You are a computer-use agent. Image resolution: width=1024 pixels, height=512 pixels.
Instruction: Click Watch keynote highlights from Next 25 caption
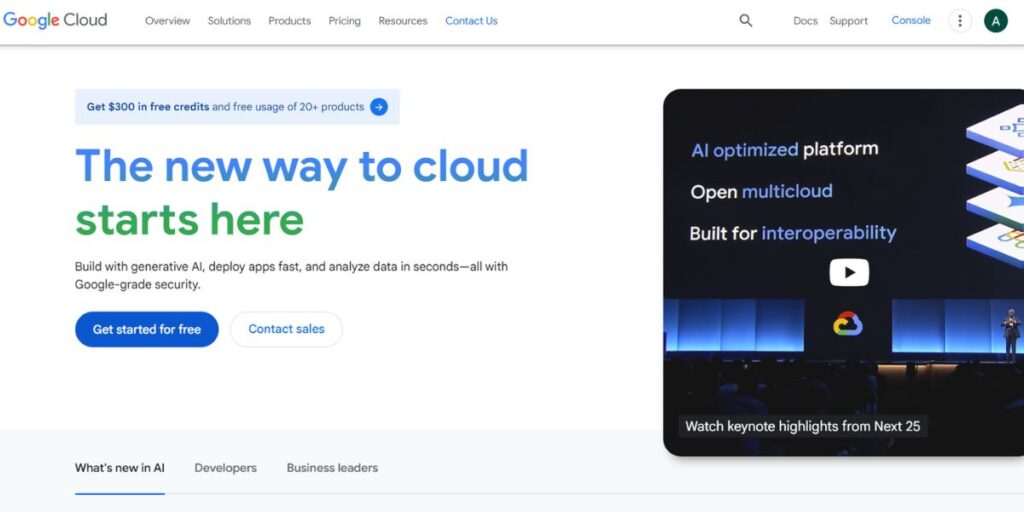pos(803,426)
